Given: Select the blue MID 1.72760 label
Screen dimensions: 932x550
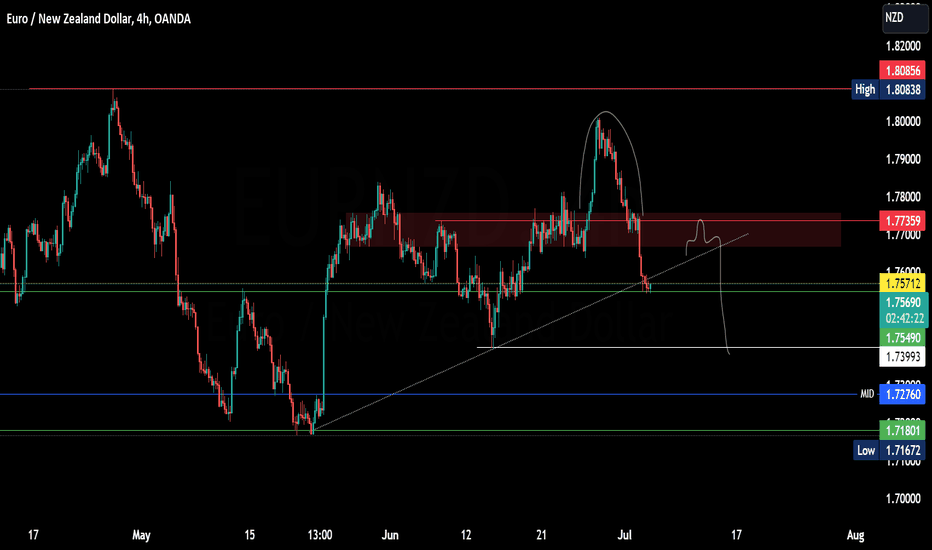Looking at the screenshot, I should [902, 394].
